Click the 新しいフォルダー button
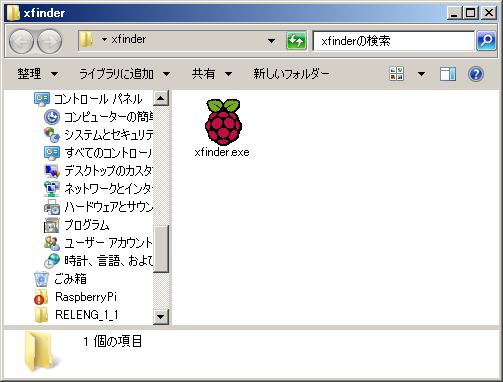 [291, 74]
